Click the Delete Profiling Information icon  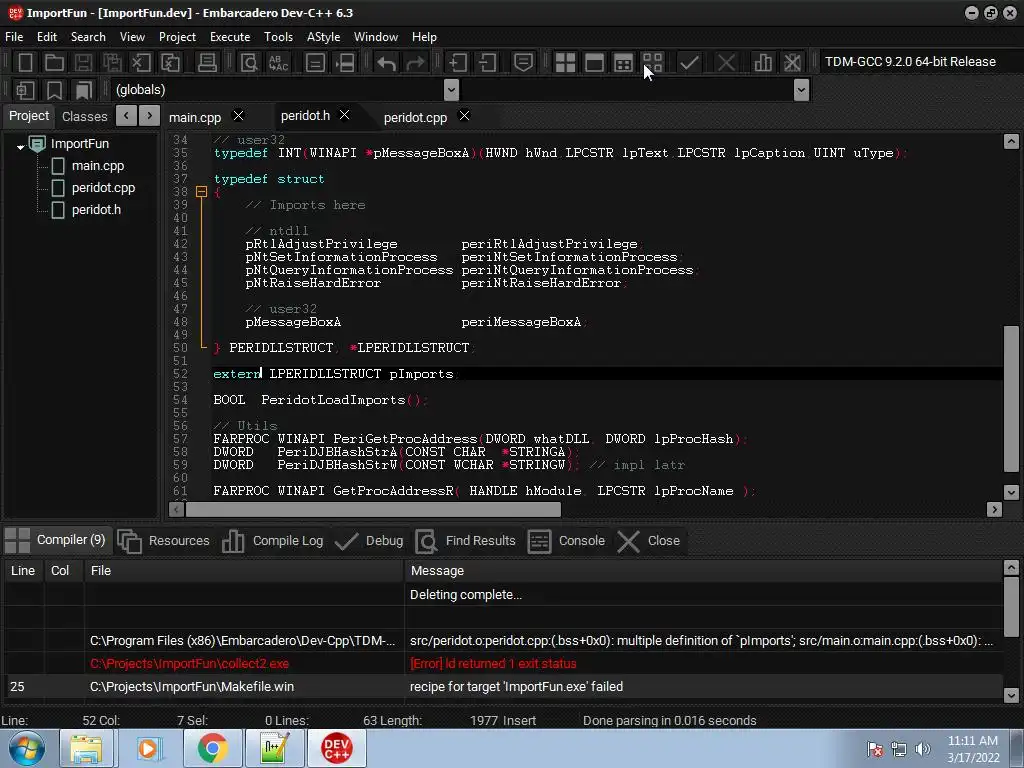(x=792, y=62)
